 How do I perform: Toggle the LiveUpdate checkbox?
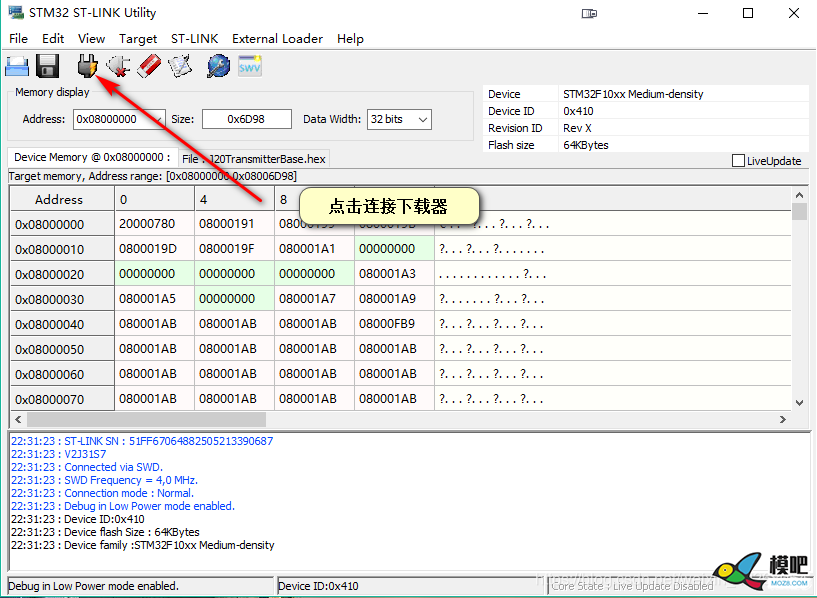pyautogui.click(x=738, y=160)
